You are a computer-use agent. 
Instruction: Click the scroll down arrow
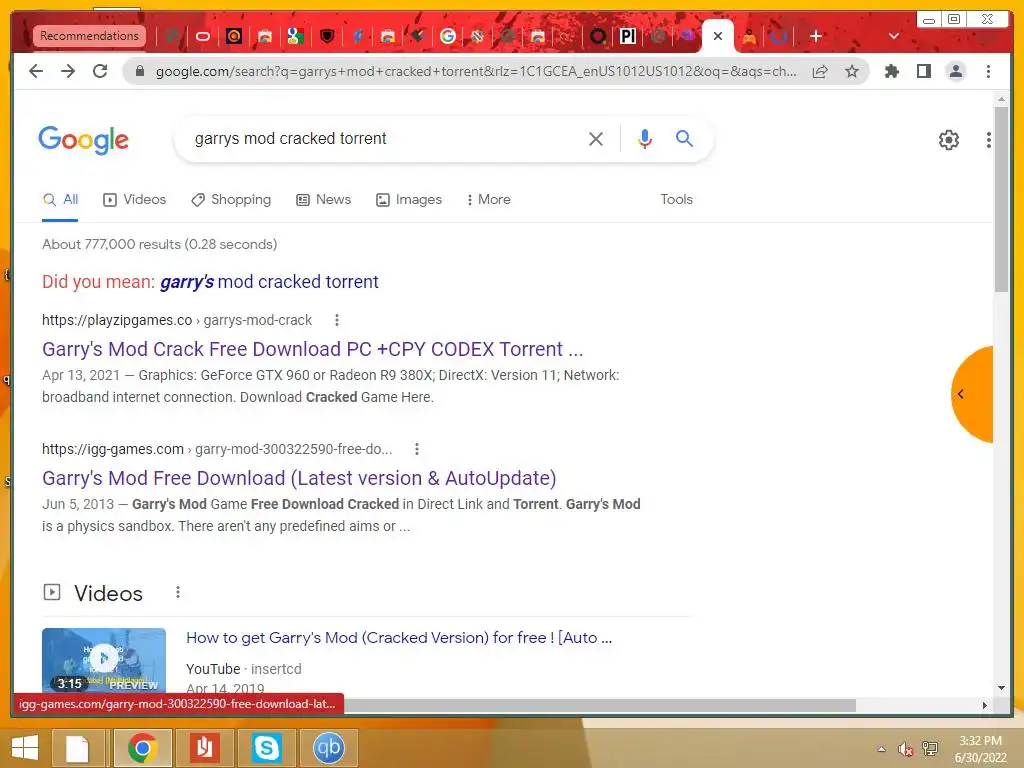[x=1001, y=688]
